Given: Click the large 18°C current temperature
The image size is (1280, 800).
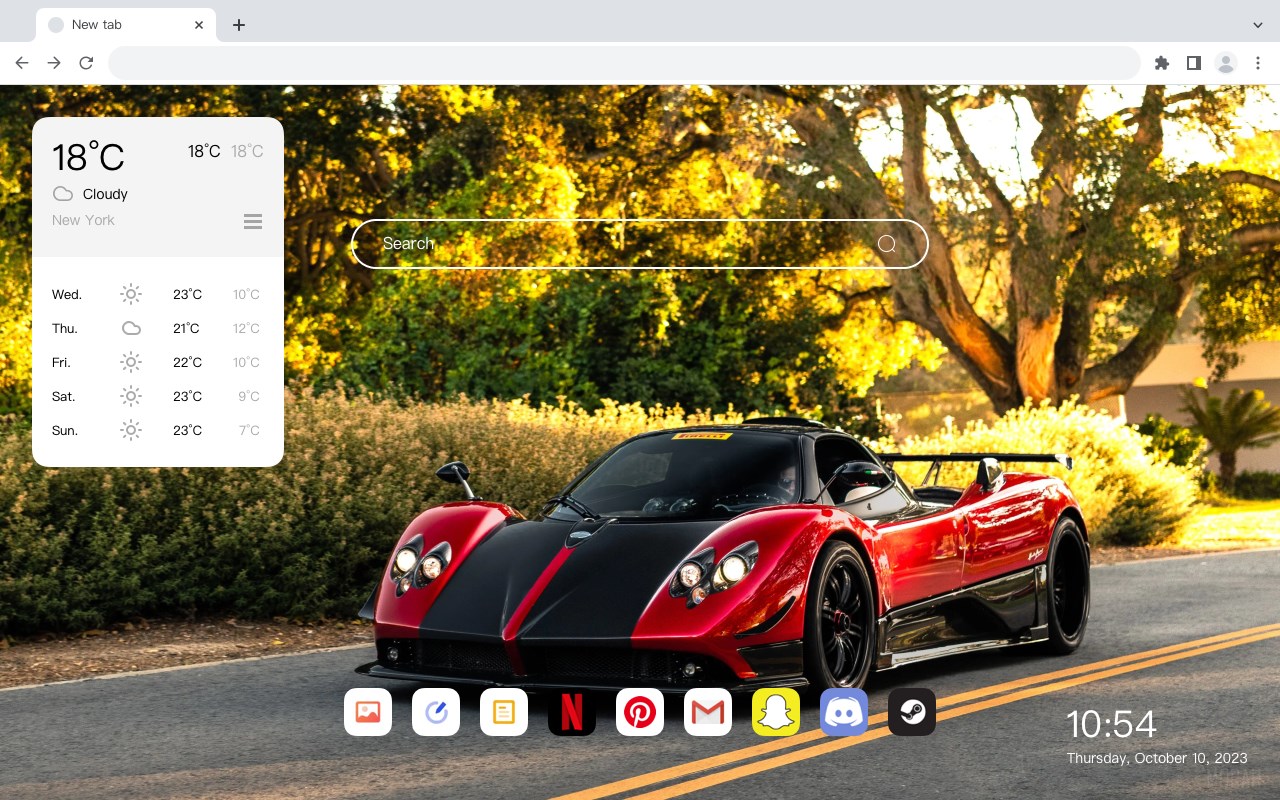Looking at the screenshot, I should coord(88,157).
